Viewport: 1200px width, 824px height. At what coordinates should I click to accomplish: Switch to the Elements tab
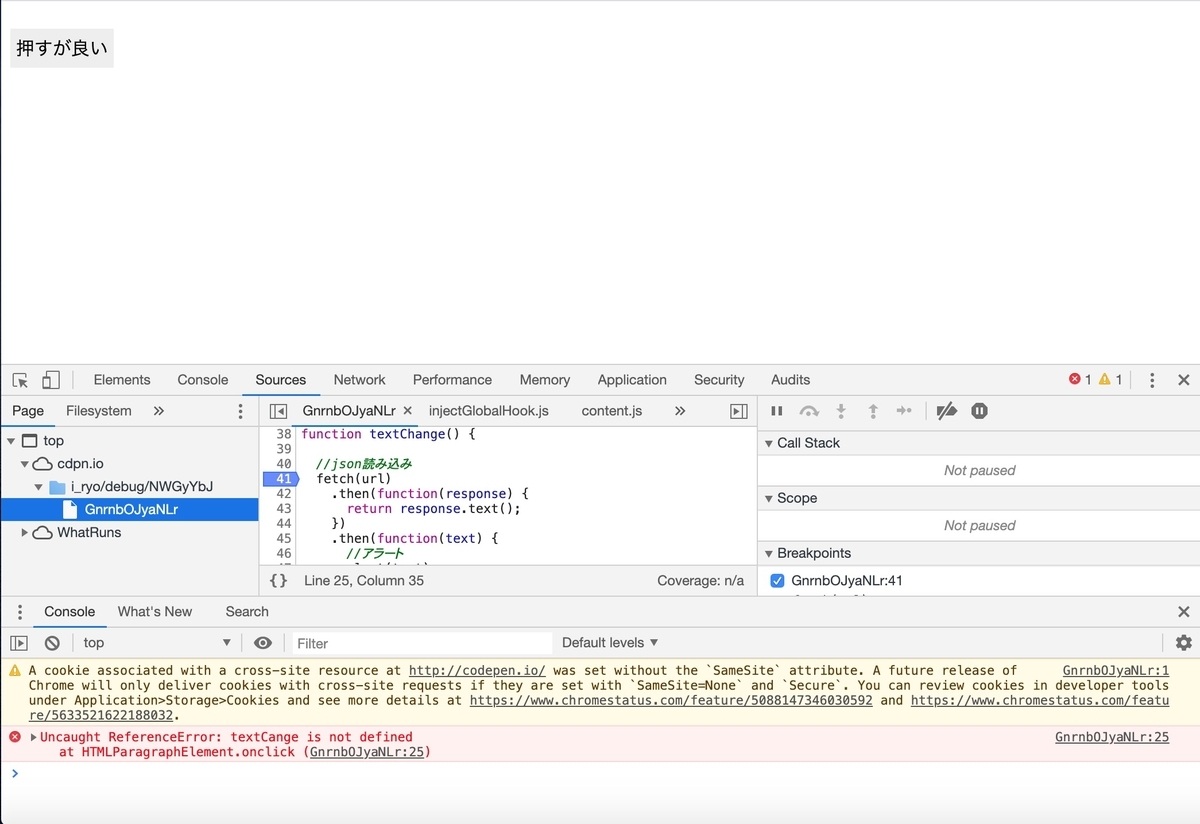(x=122, y=380)
